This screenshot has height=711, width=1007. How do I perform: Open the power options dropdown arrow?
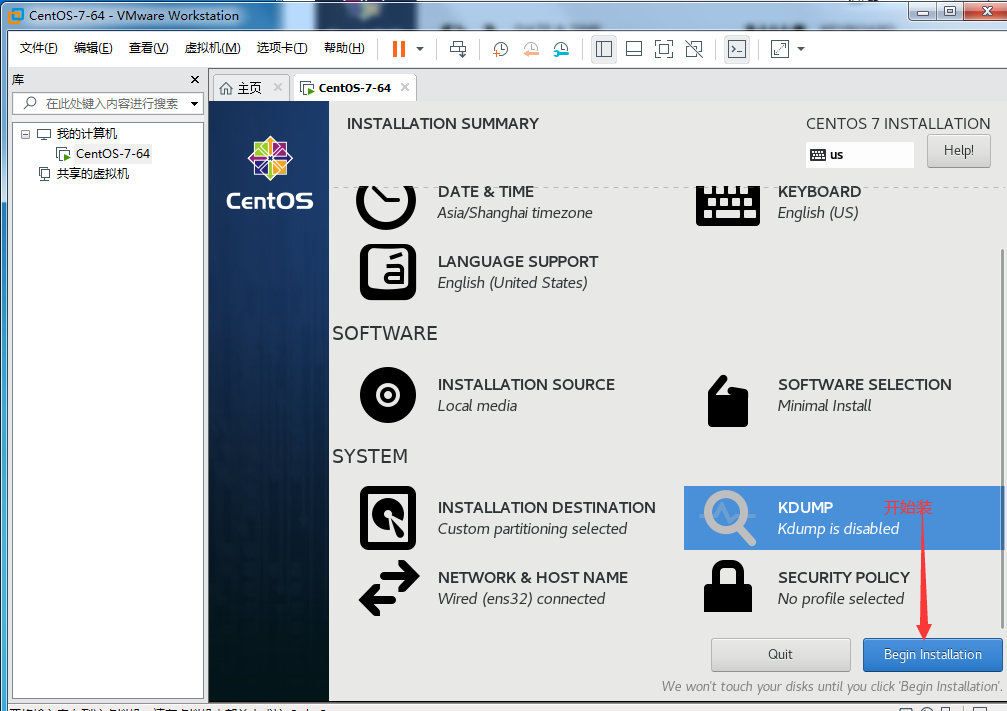click(x=420, y=49)
